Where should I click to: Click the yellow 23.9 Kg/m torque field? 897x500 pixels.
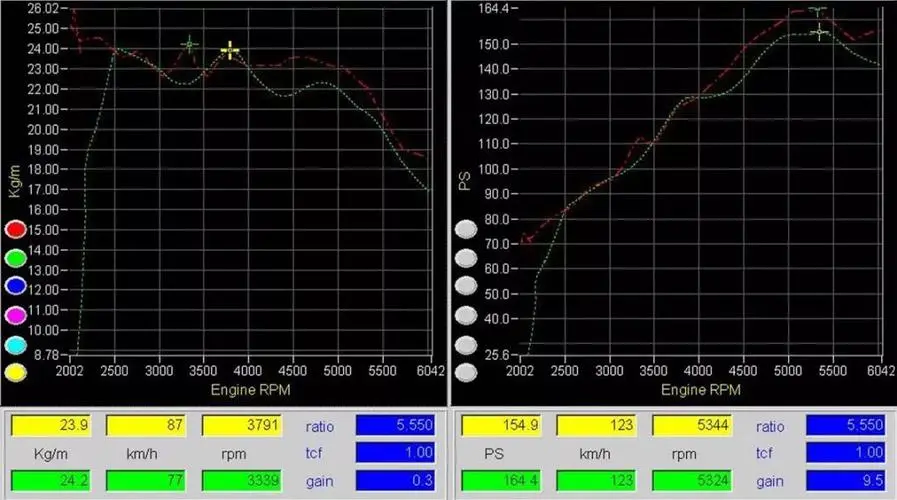tap(50, 425)
